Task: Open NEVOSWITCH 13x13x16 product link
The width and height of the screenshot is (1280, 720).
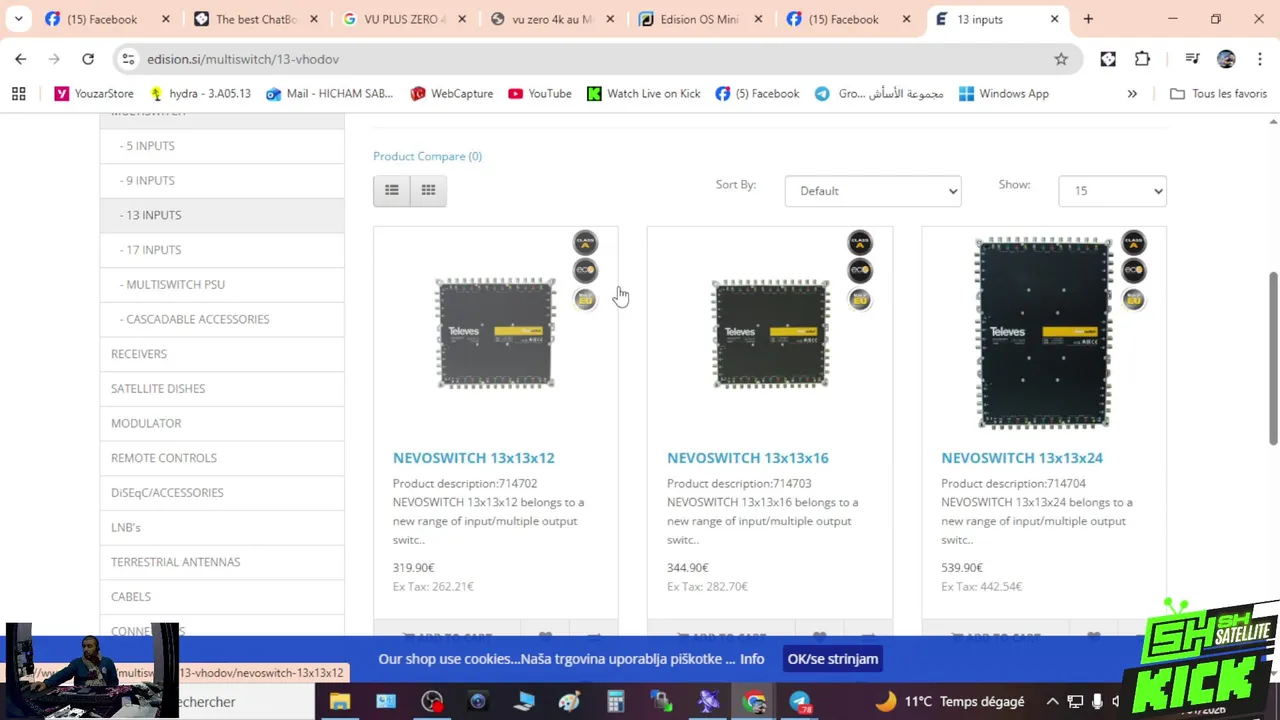Action: [747, 458]
